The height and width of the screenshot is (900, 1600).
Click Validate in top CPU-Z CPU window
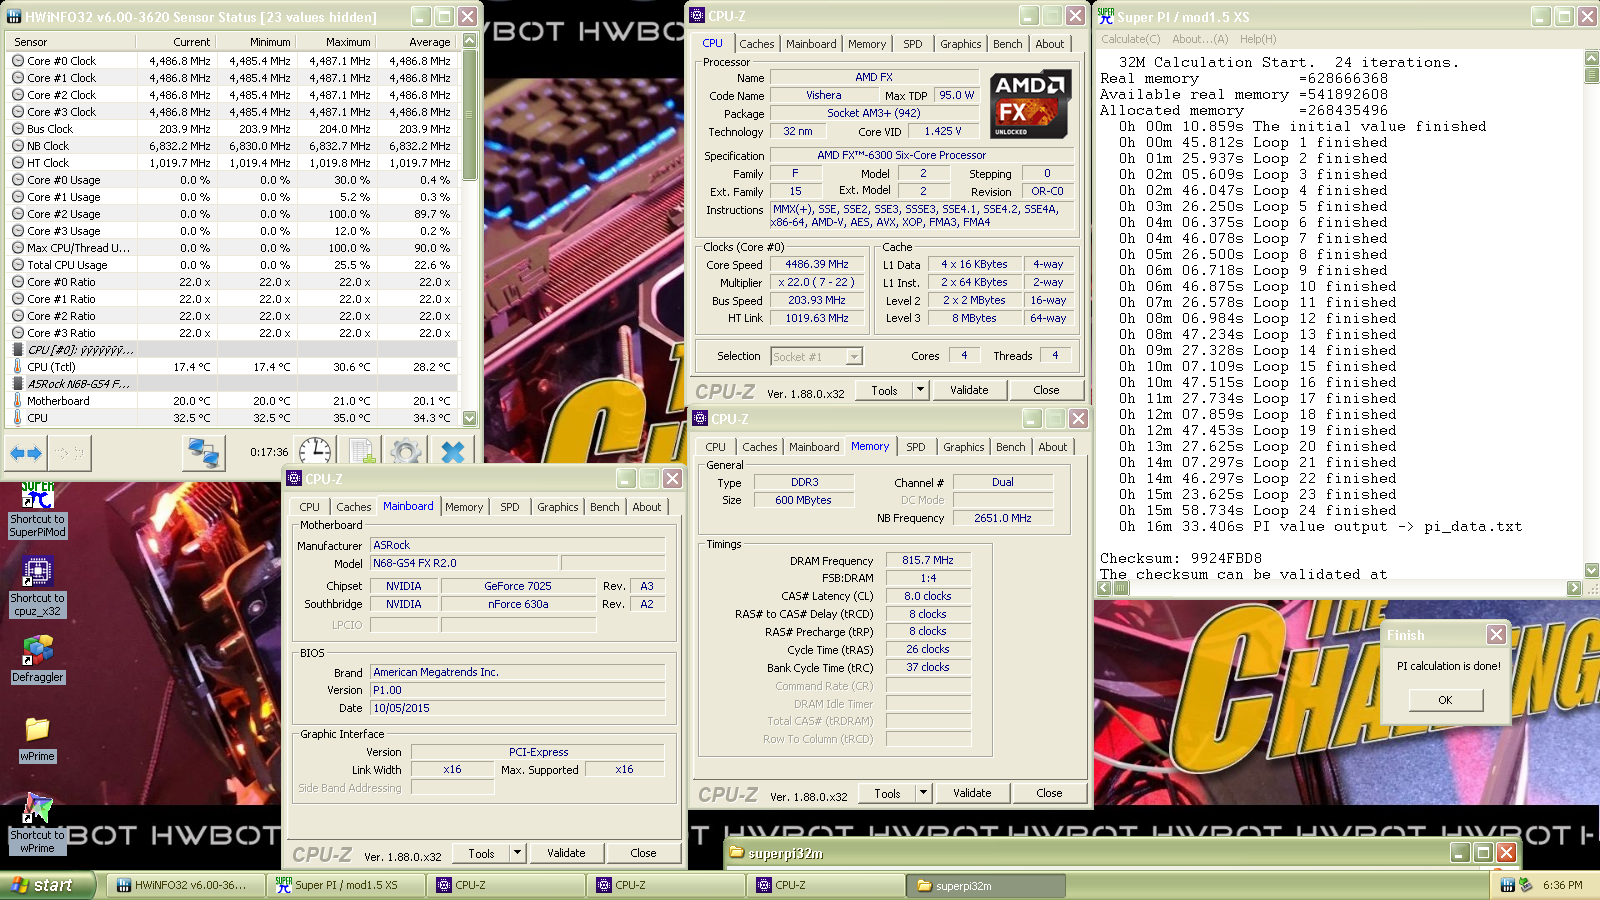(969, 390)
